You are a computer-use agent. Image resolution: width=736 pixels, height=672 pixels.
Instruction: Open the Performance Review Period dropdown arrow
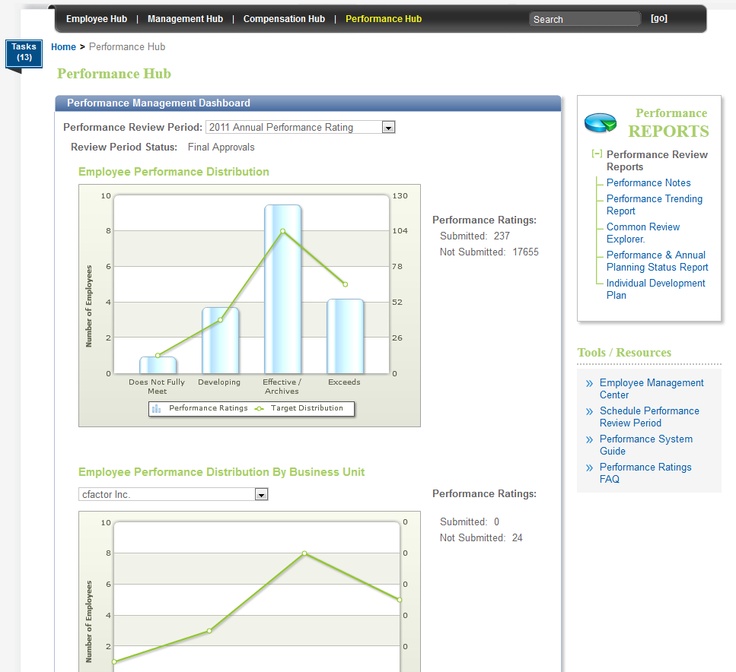click(x=388, y=127)
